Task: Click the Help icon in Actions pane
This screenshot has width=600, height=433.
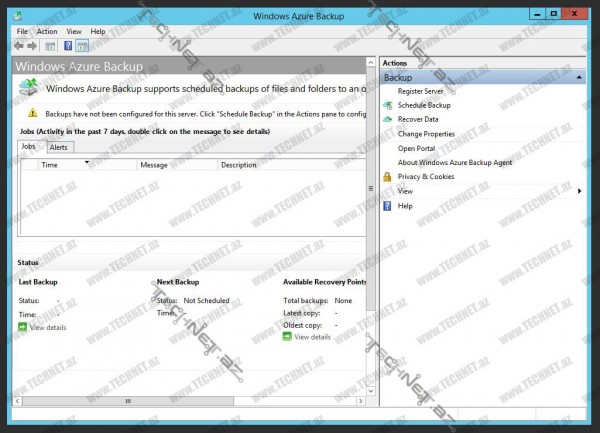Action: (388, 205)
